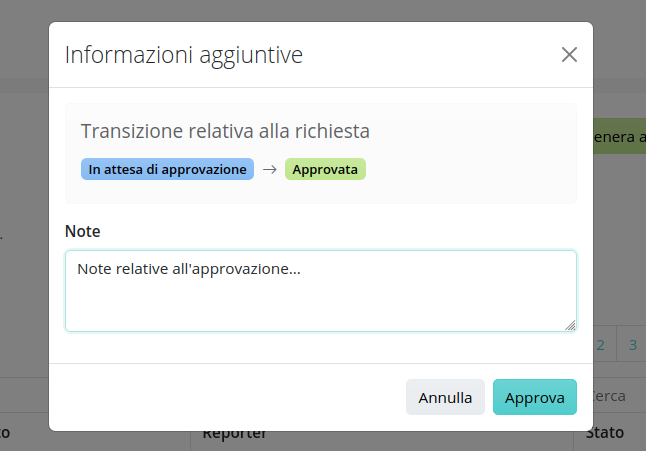Click the Informazioni aggiuntive dialog title
646x451 pixels.
coord(184,55)
